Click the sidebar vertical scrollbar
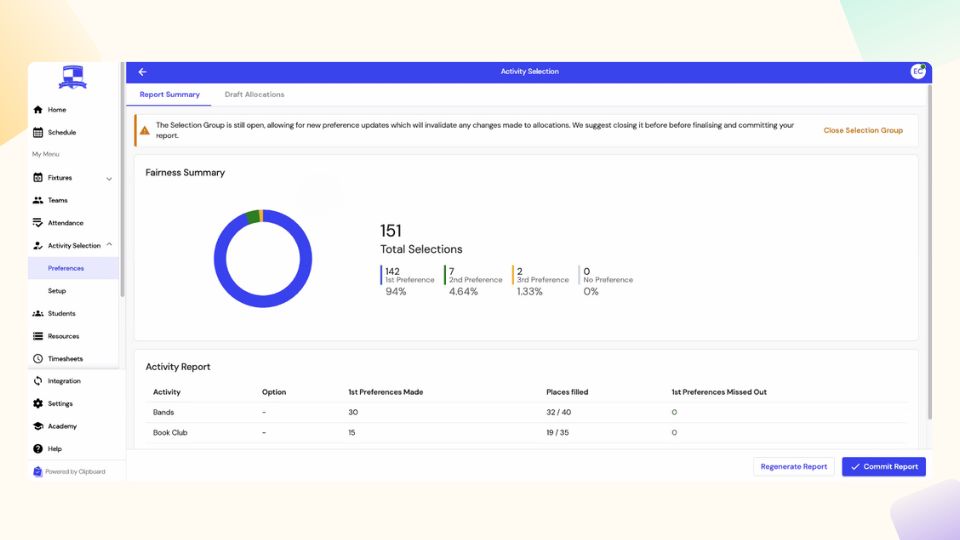Image resolution: width=960 pixels, height=540 pixels. pyautogui.click(x=122, y=181)
